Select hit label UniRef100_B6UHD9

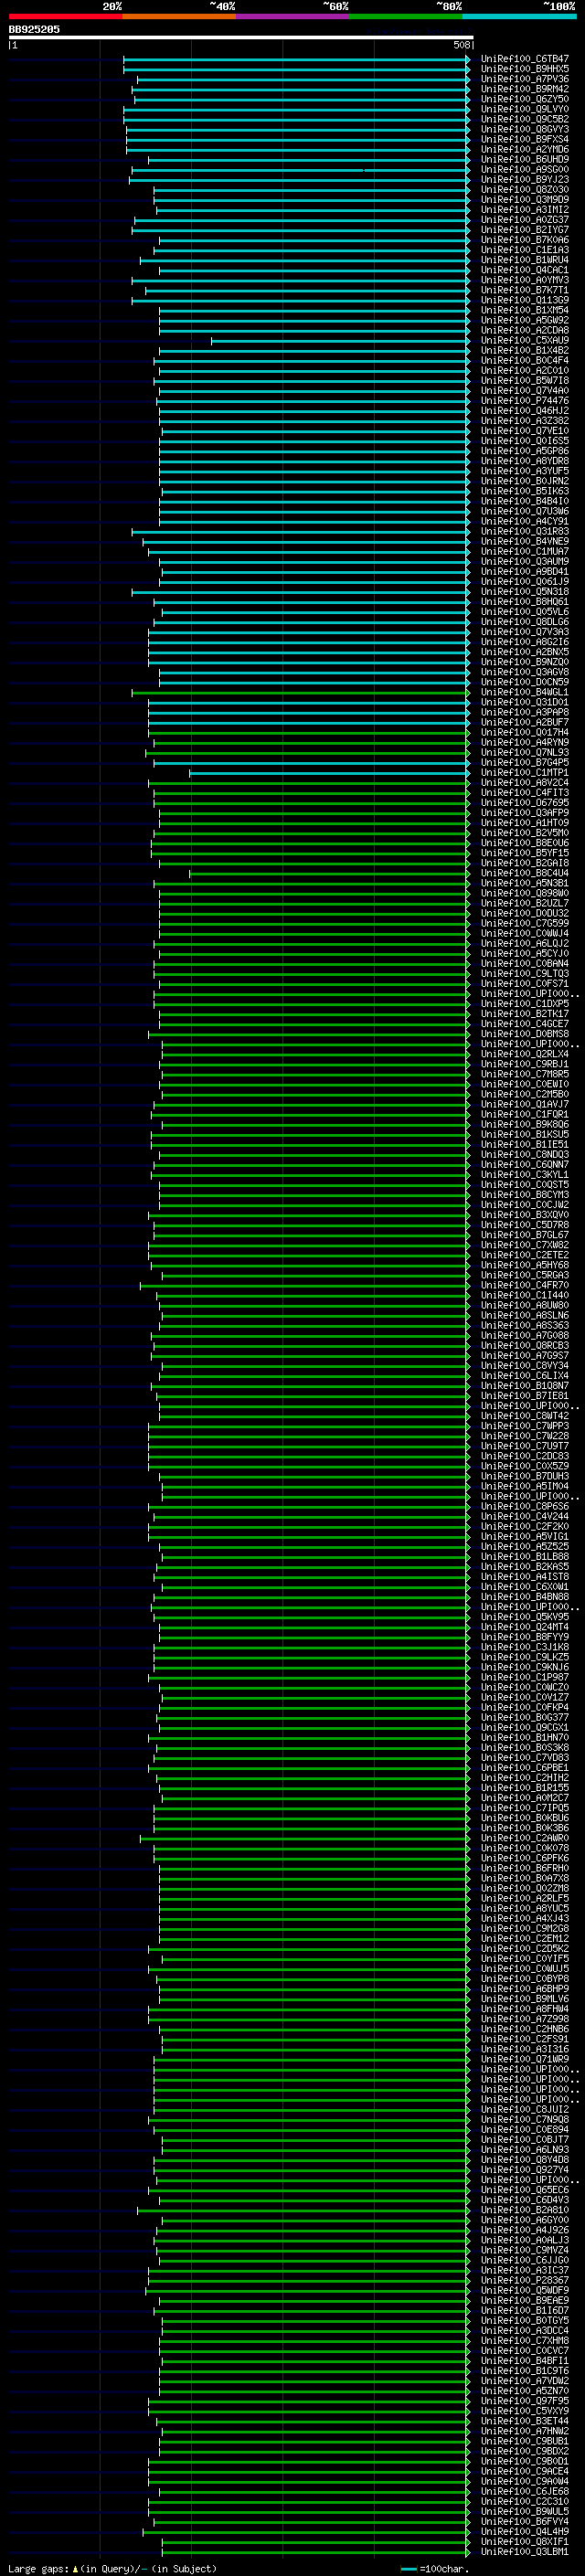[x=524, y=159]
